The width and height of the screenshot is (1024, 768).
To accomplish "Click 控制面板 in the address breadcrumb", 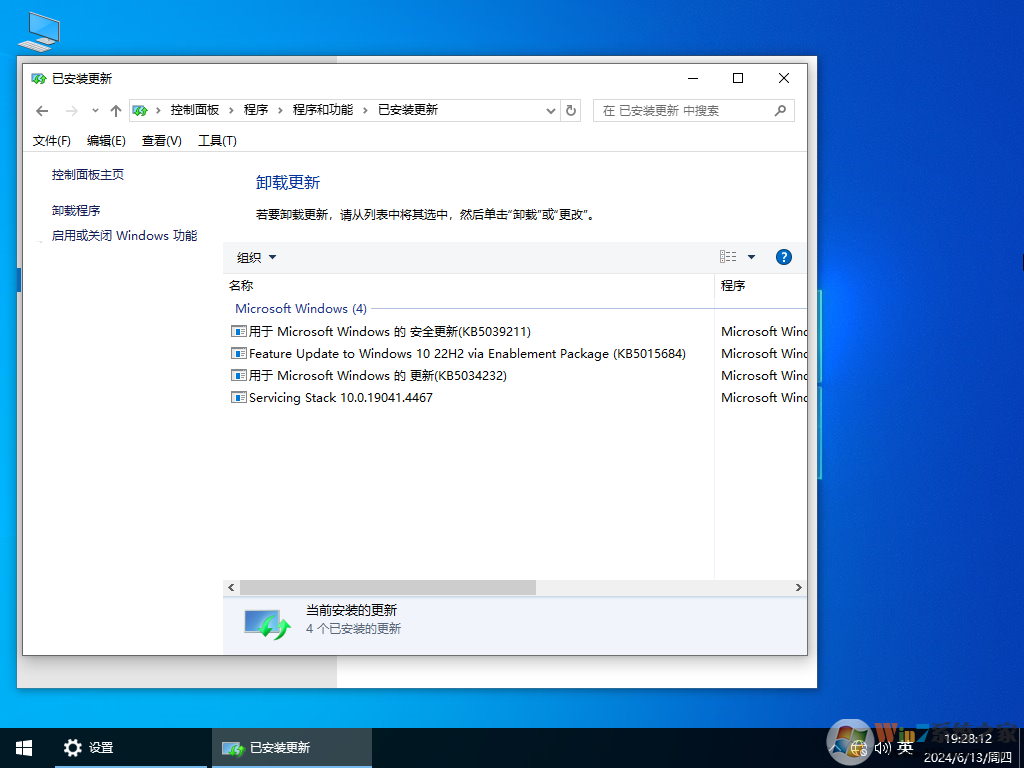I will (195, 110).
